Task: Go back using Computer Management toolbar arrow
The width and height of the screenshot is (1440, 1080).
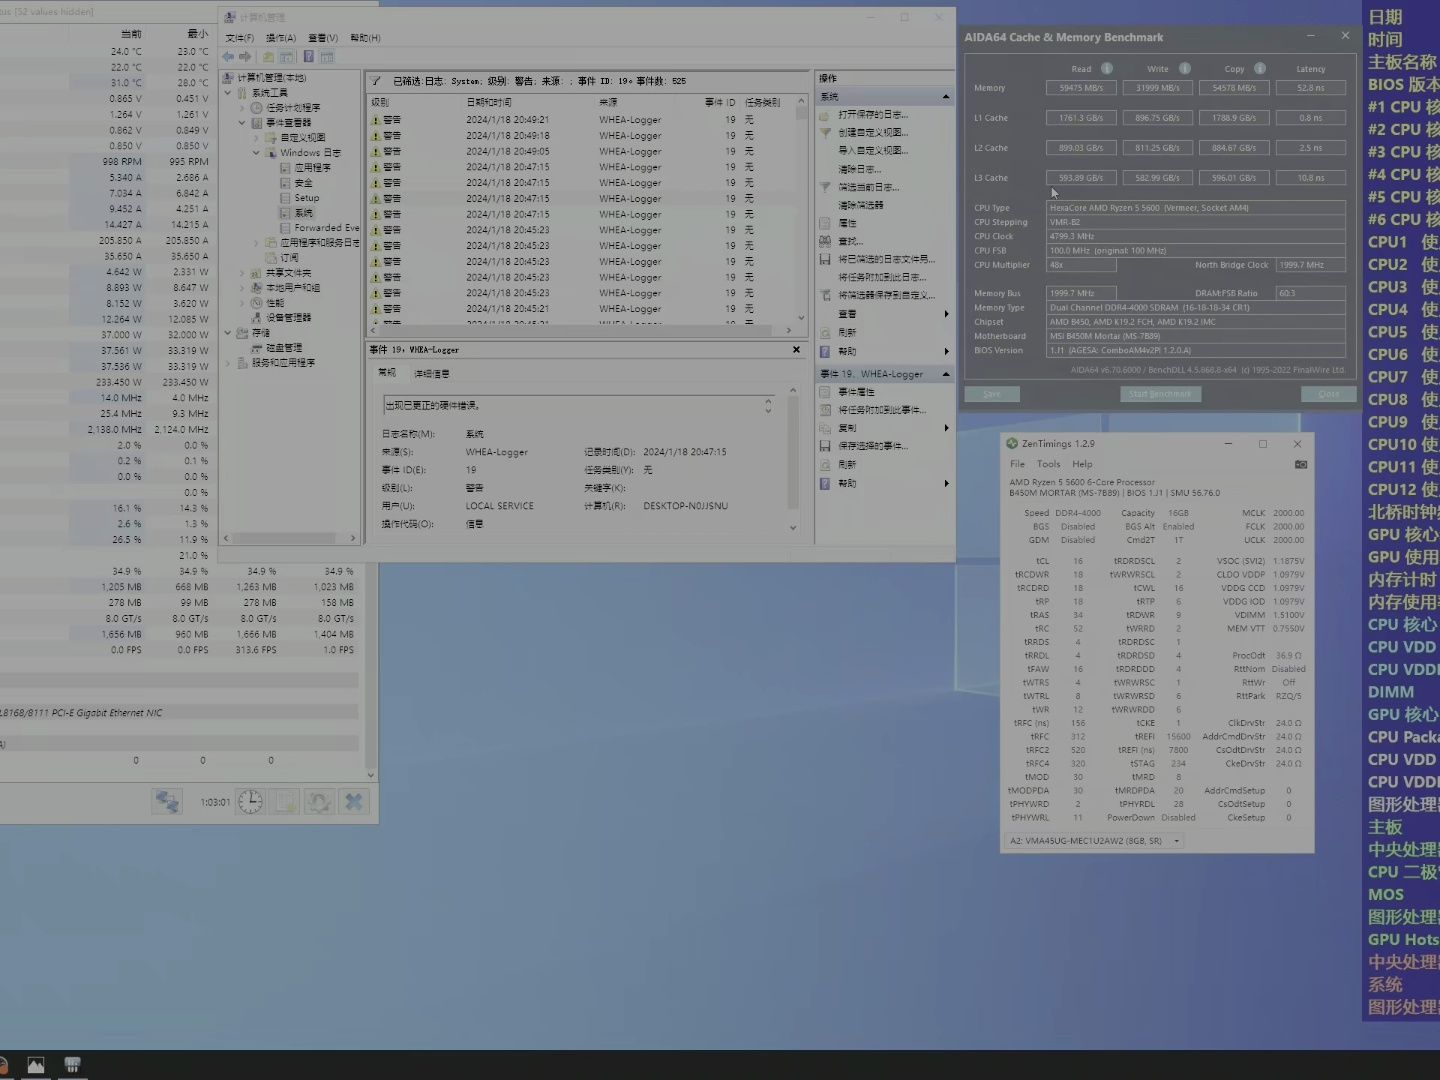Action: click(x=228, y=57)
